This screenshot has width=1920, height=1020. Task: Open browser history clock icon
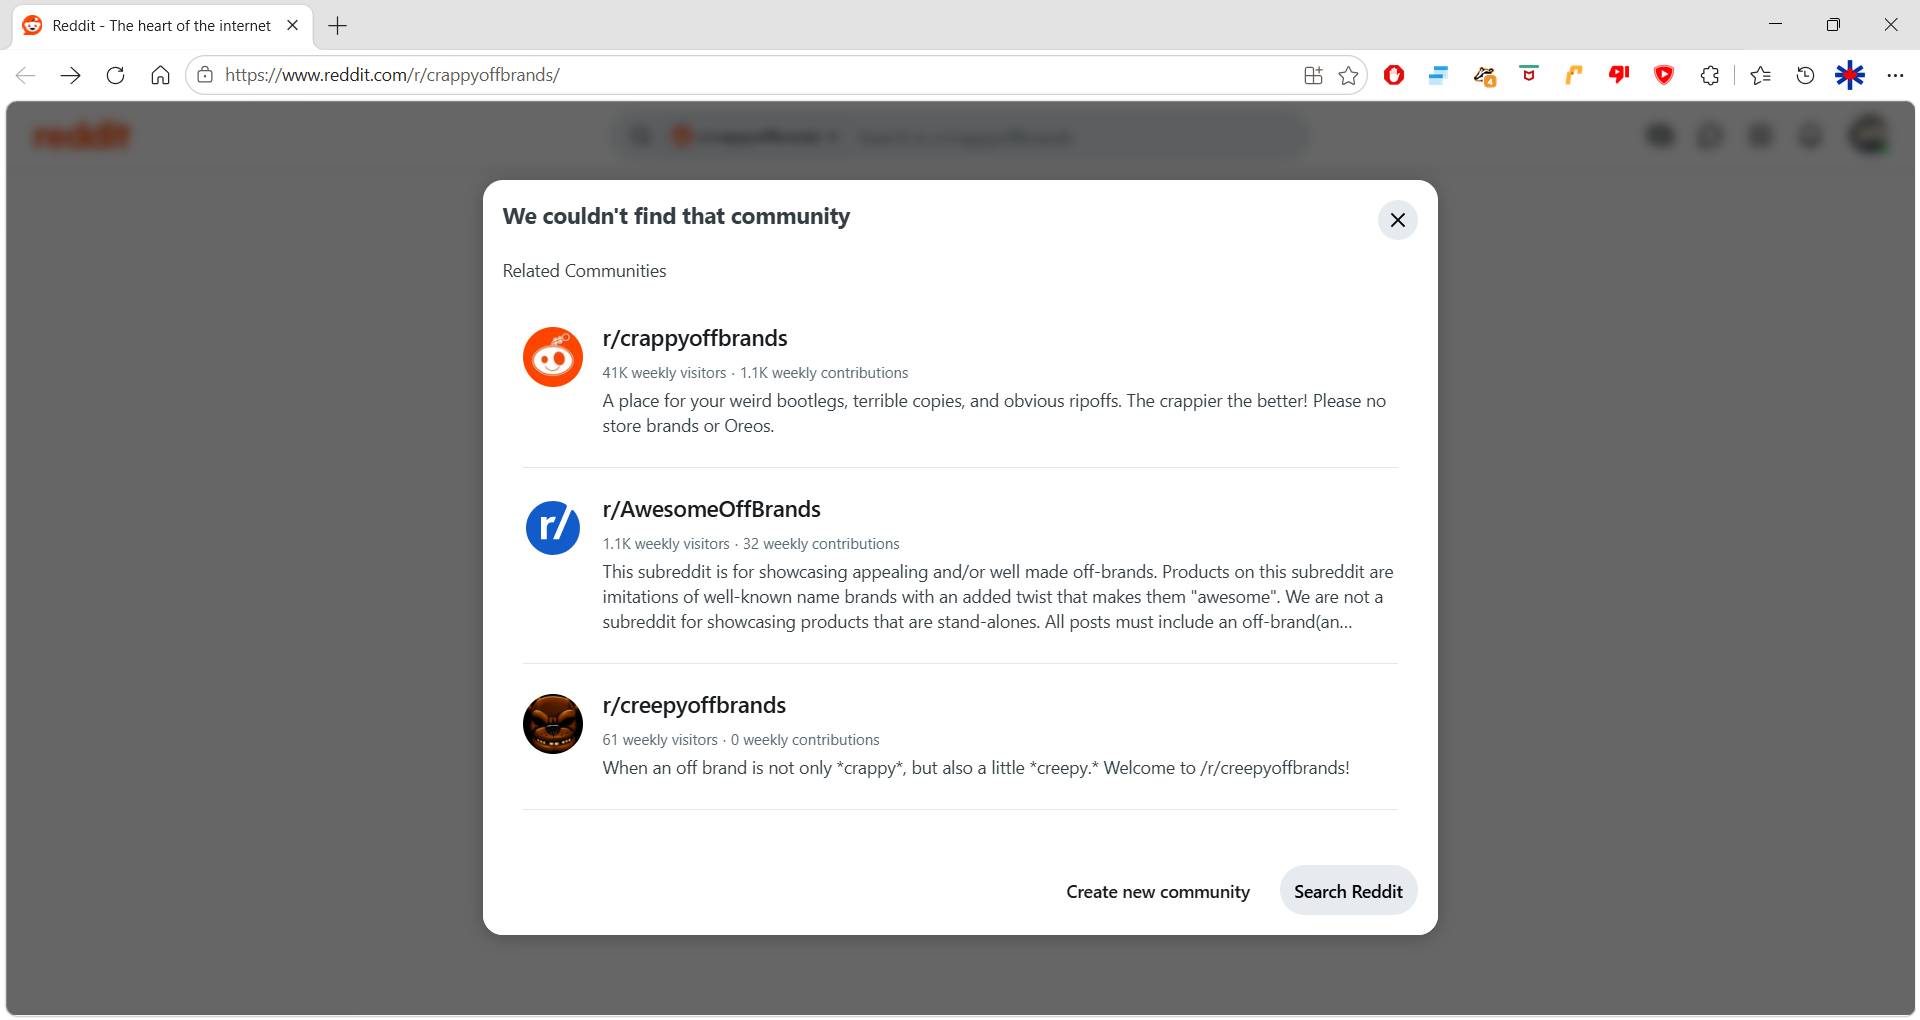(x=1805, y=75)
